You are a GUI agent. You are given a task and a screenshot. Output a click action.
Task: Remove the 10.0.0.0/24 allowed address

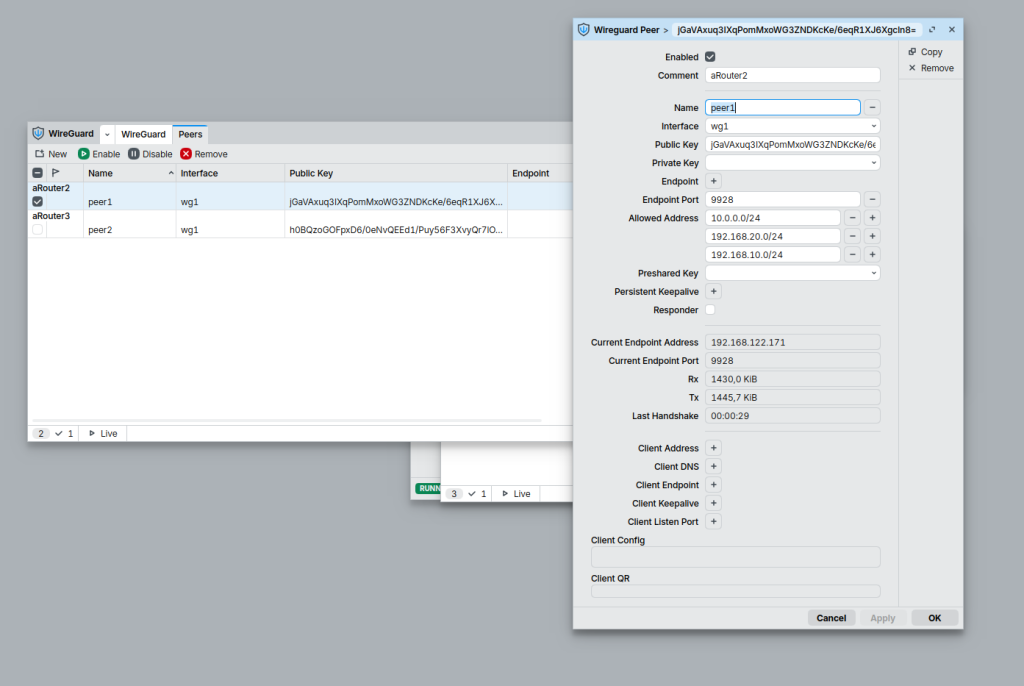852,218
